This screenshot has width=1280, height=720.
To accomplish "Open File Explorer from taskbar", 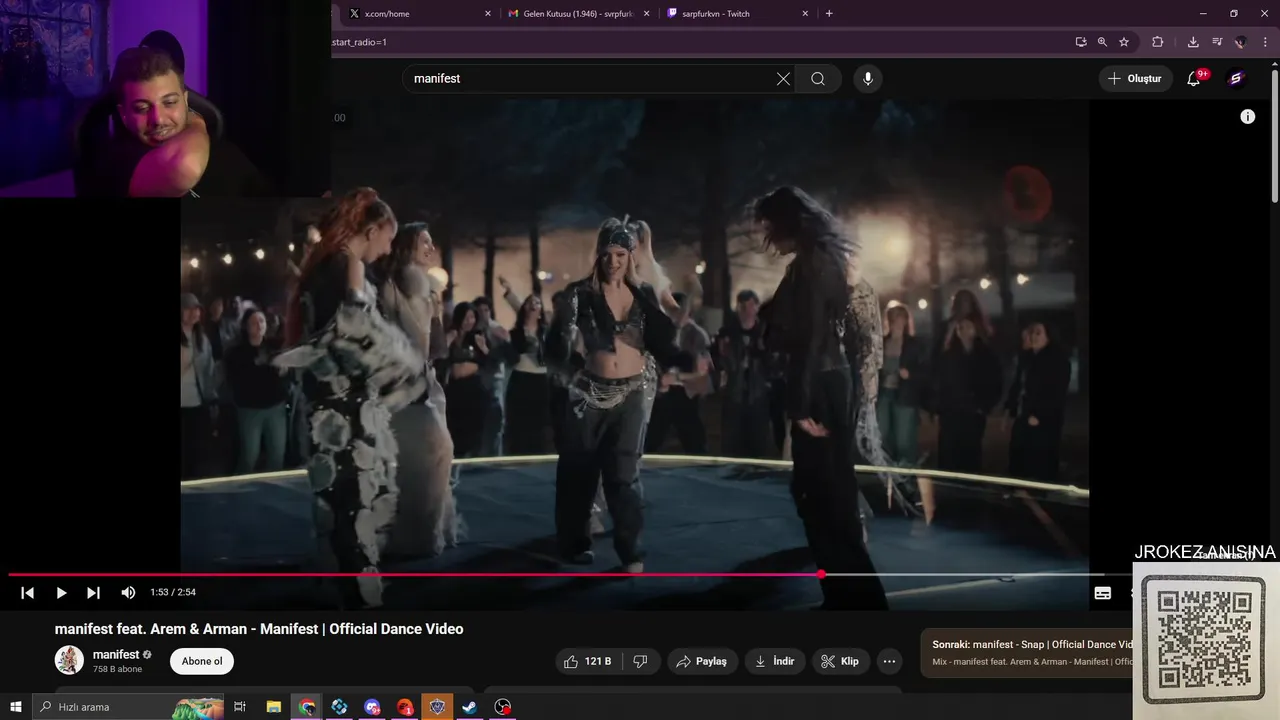I will pyautogui.click(x=274, y=707).
